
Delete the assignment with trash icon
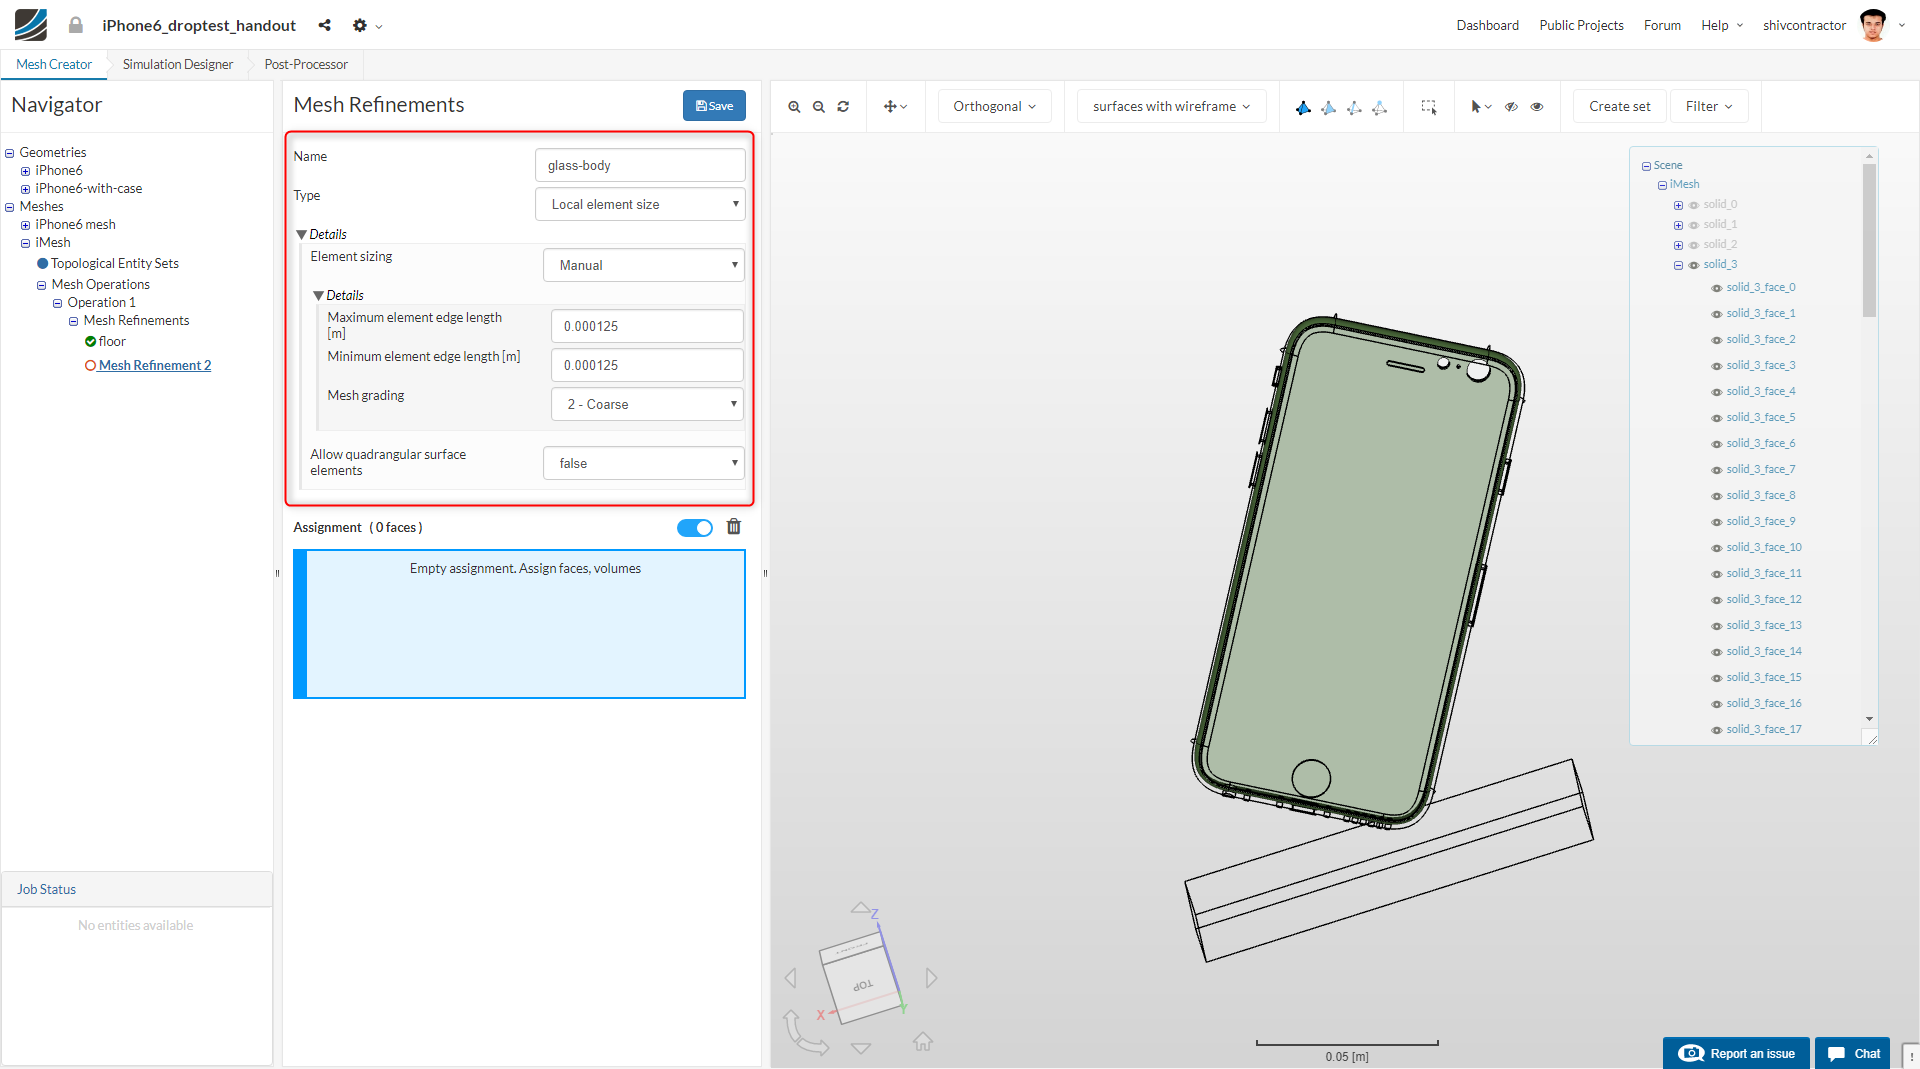pyautogui.click(x=734, y=527)
